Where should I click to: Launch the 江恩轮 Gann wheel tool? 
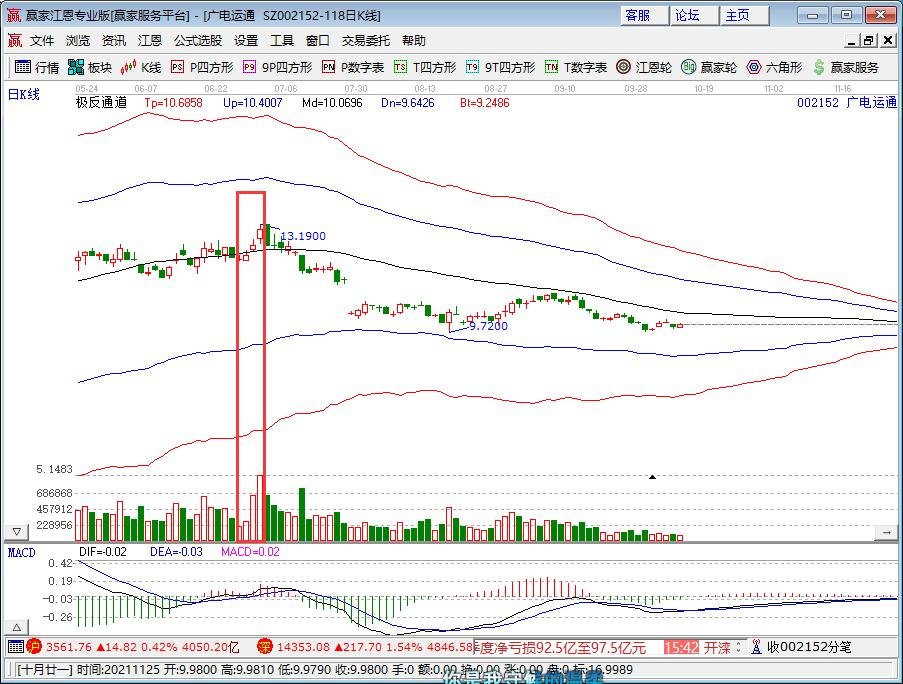645,68
